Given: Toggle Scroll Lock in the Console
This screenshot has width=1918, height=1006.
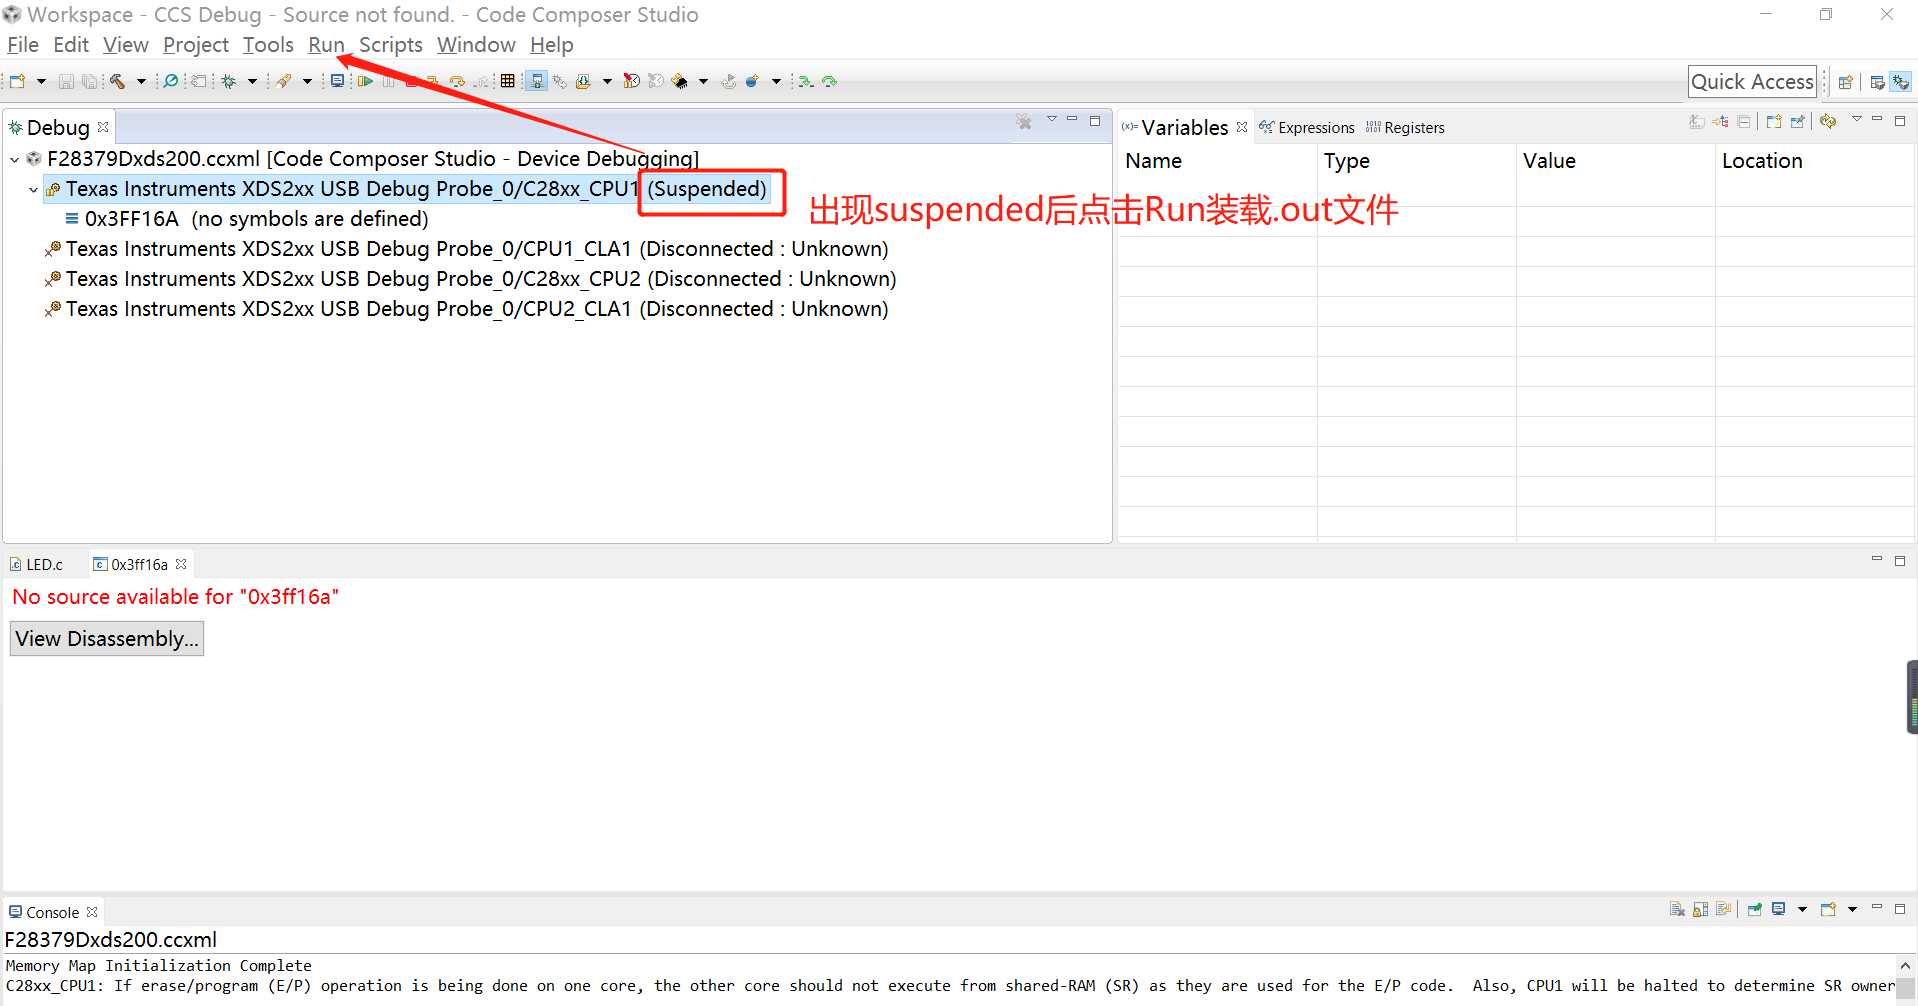Looking at the screenshot, I should click(x=1700, y=910).
